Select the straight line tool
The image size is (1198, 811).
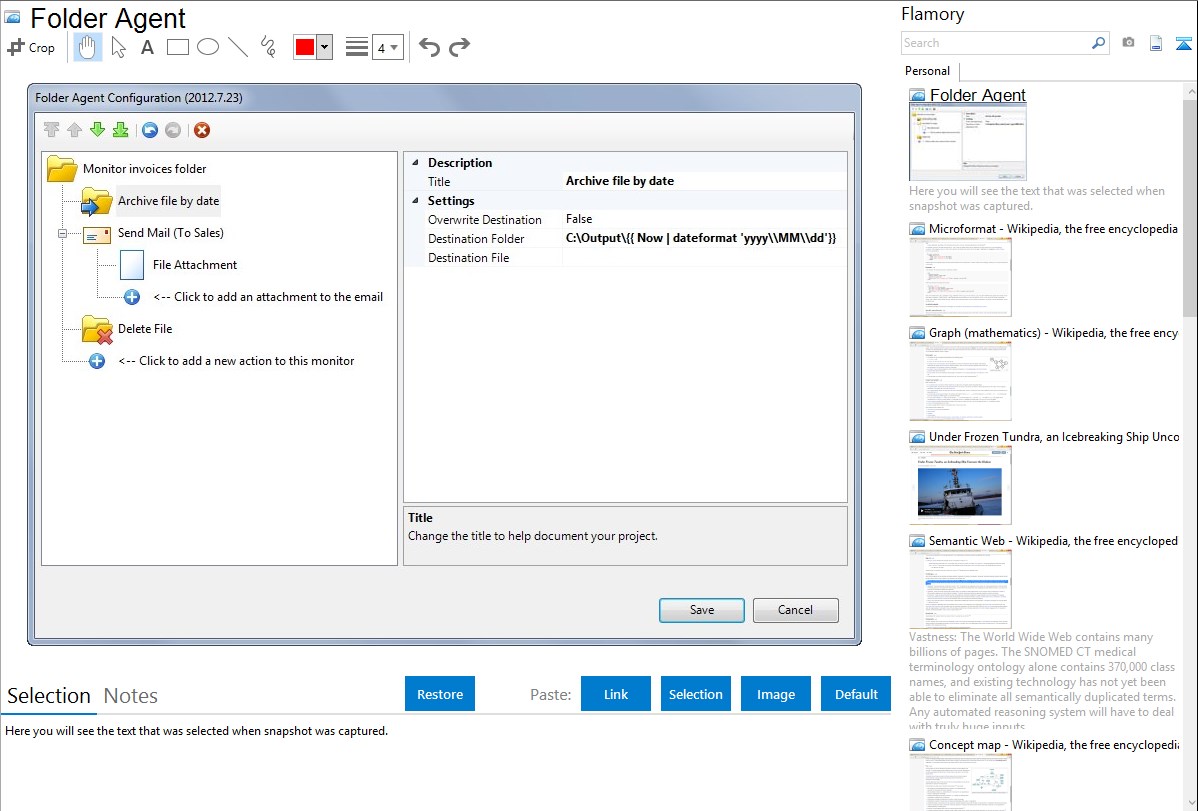tap(238, 47)
